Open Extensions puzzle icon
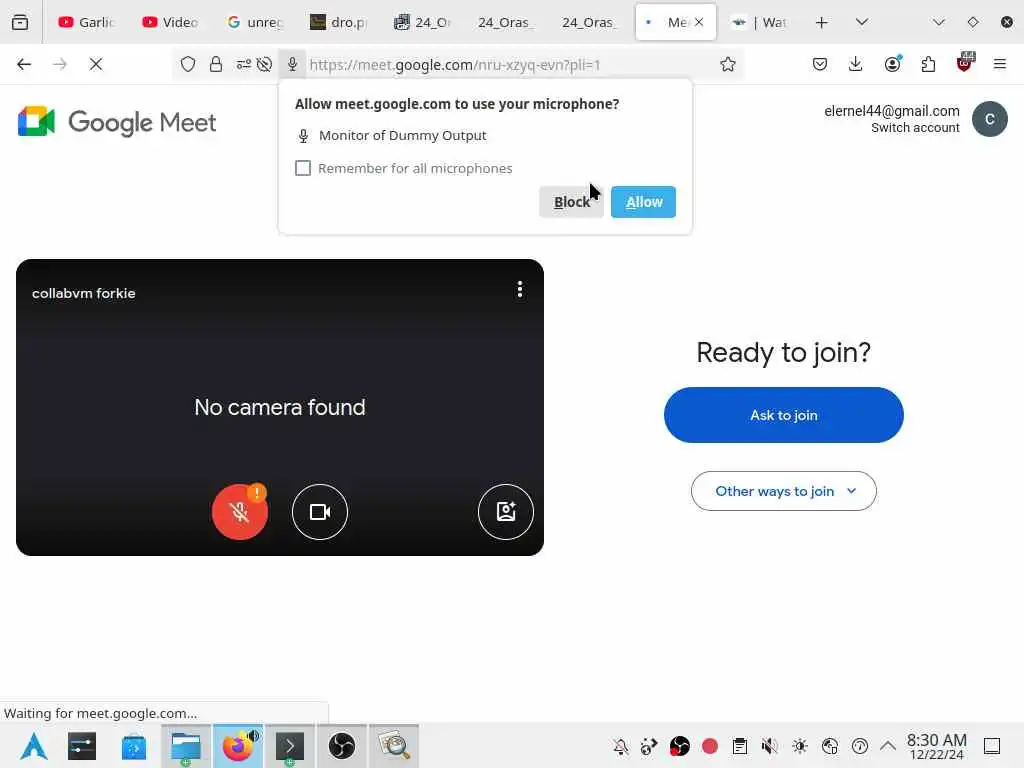This screenshot has width=1024, height=768. click(928, 64)
